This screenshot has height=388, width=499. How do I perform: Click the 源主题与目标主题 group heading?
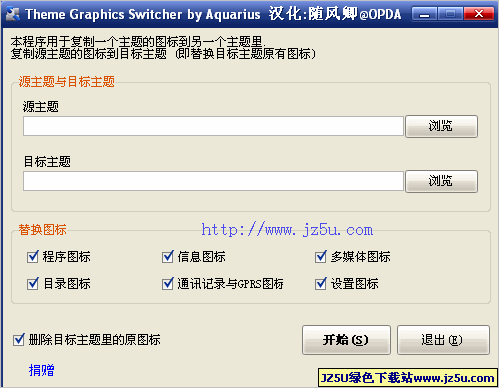click(66, 82)
